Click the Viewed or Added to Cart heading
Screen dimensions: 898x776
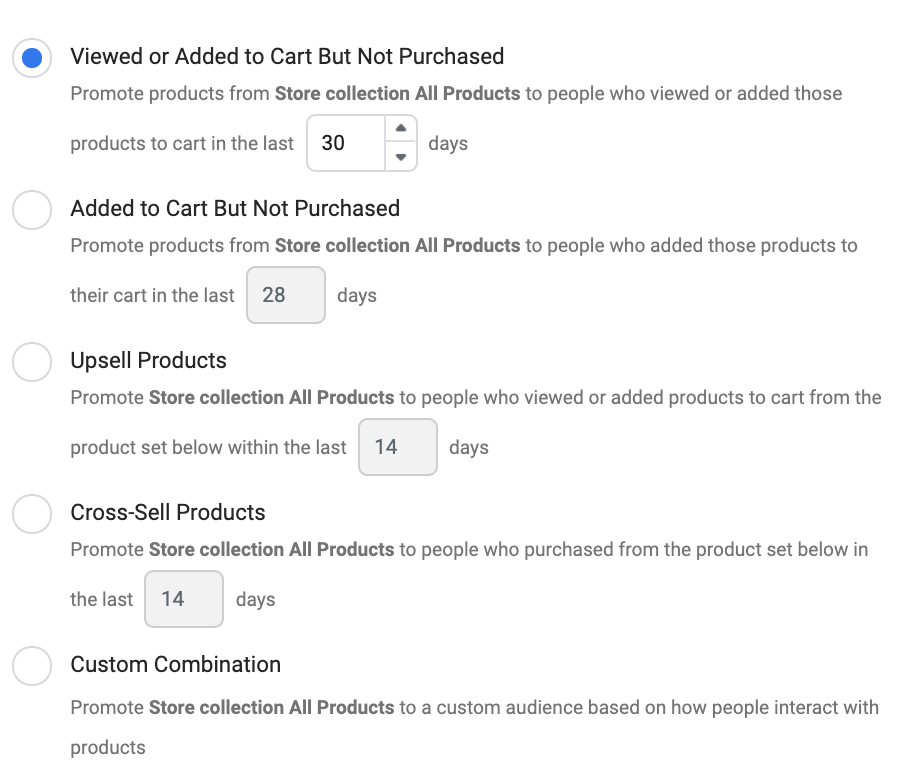tap(287, 56)
